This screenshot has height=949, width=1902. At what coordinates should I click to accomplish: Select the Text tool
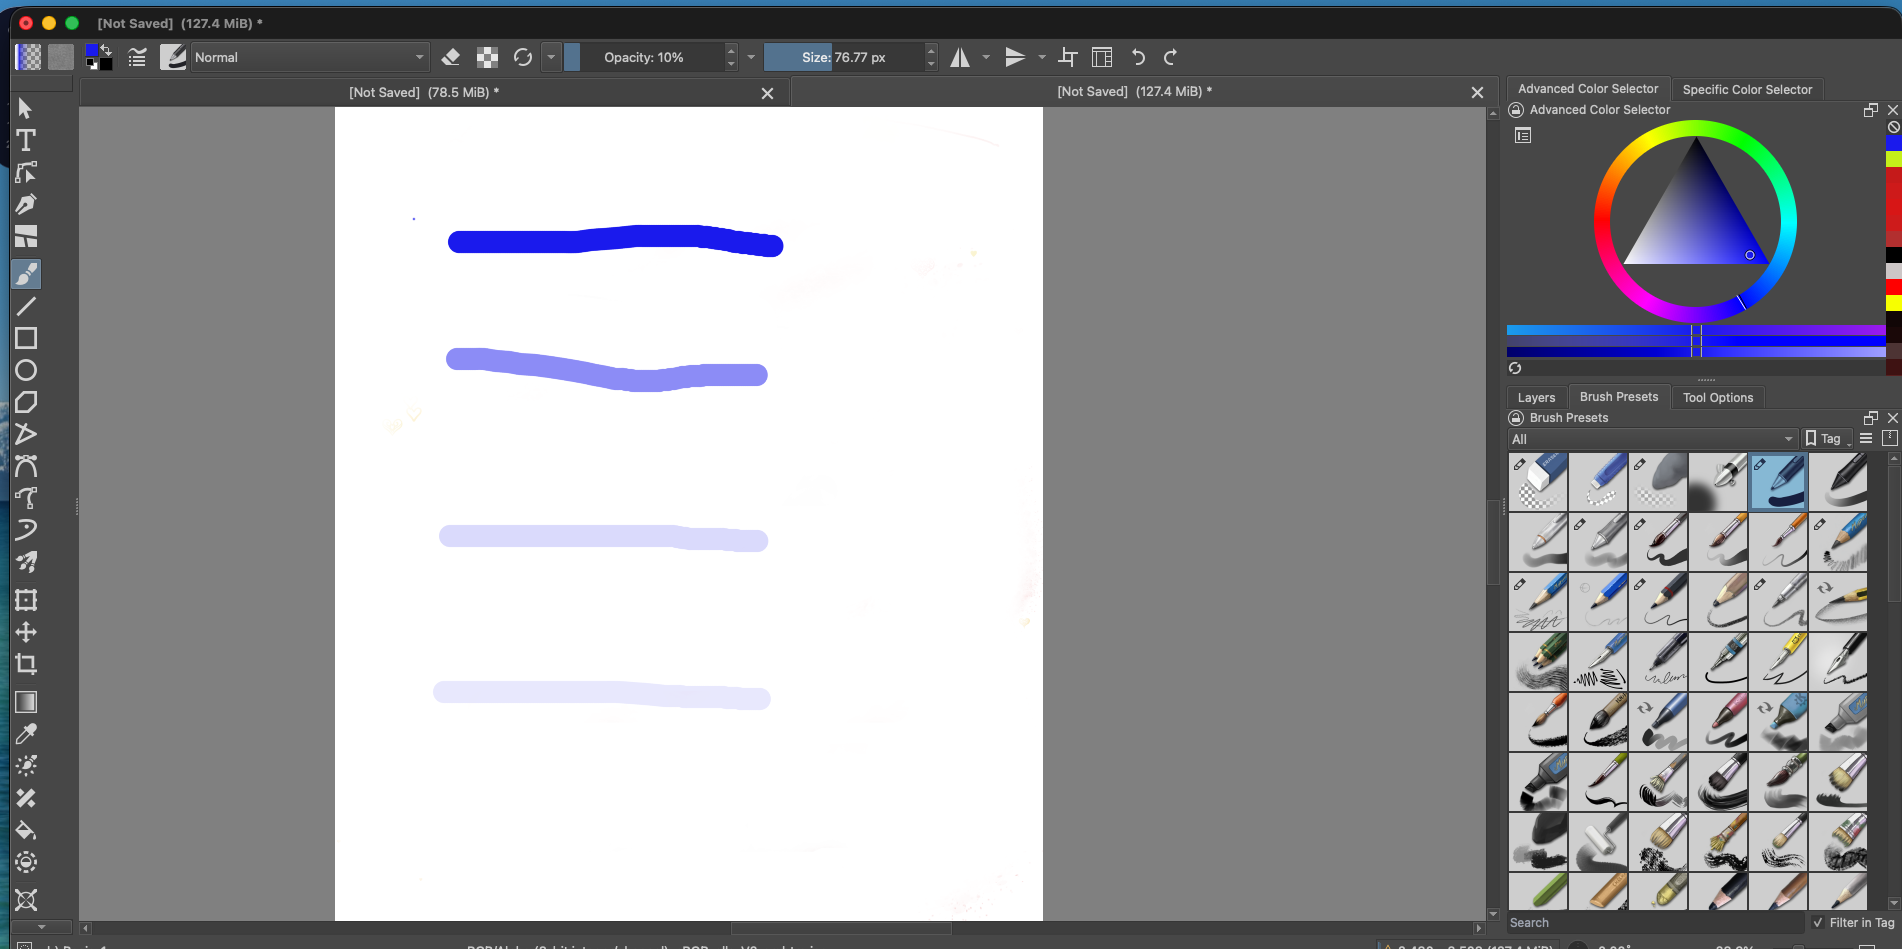tap(26, 140)
